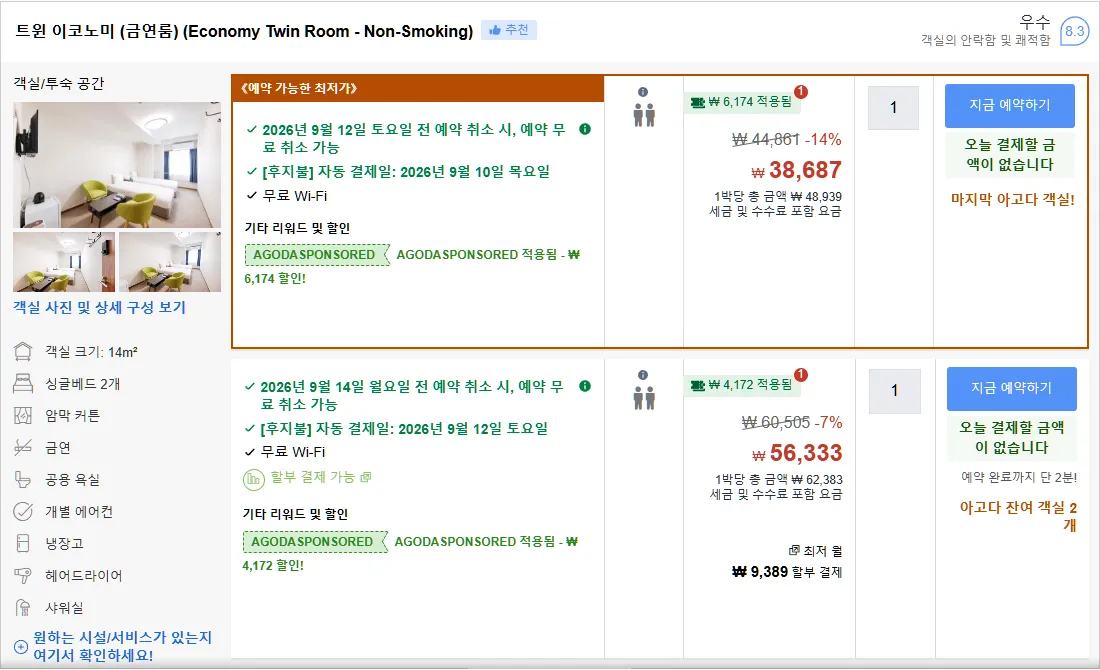Open room quantity selector for the ₩56,333 offer
1100x670 pixels.
pyautogui.click(x=894, y=391)
